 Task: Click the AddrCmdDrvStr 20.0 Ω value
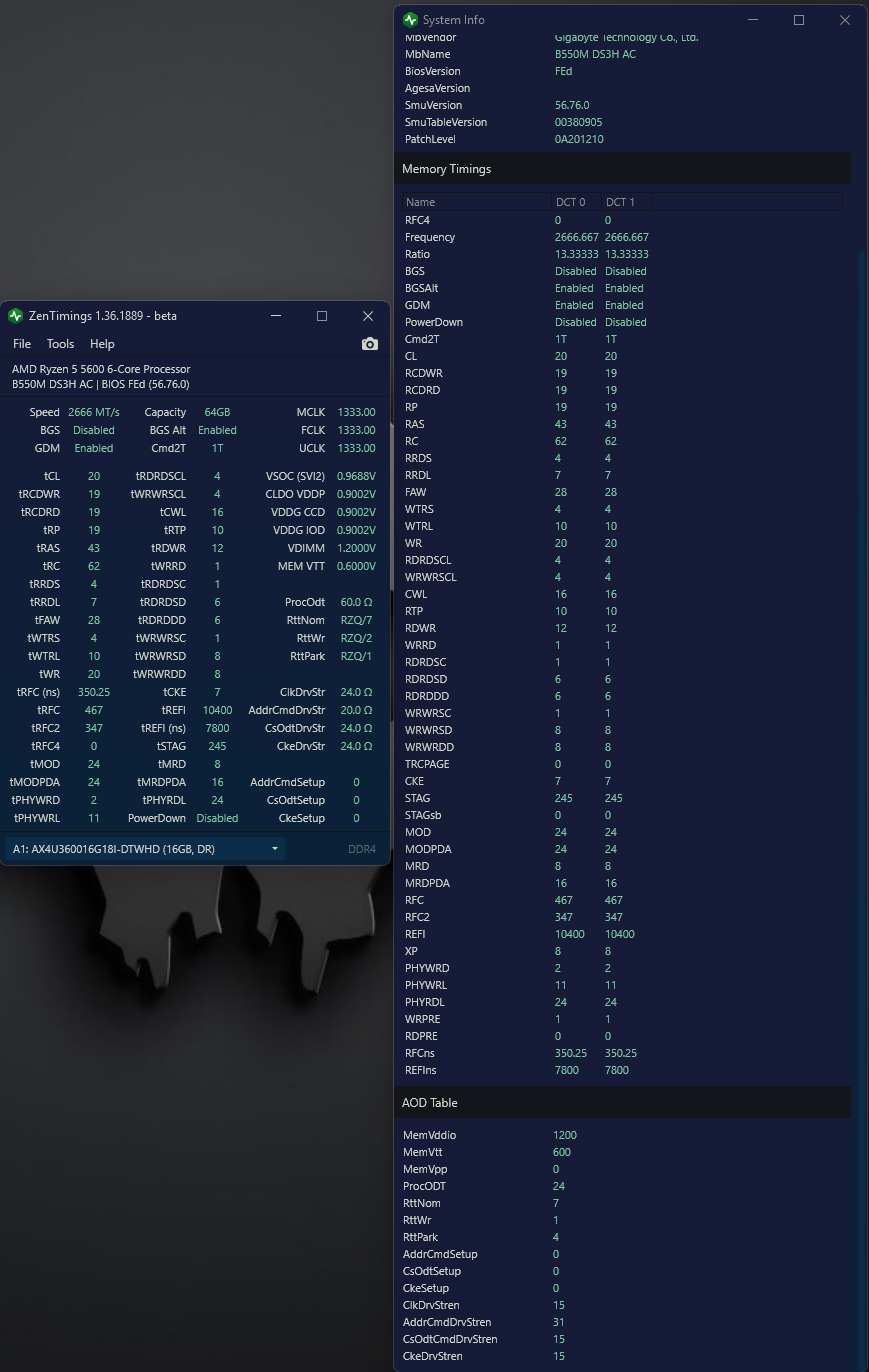pyautogui.click(x=356, y=710)
